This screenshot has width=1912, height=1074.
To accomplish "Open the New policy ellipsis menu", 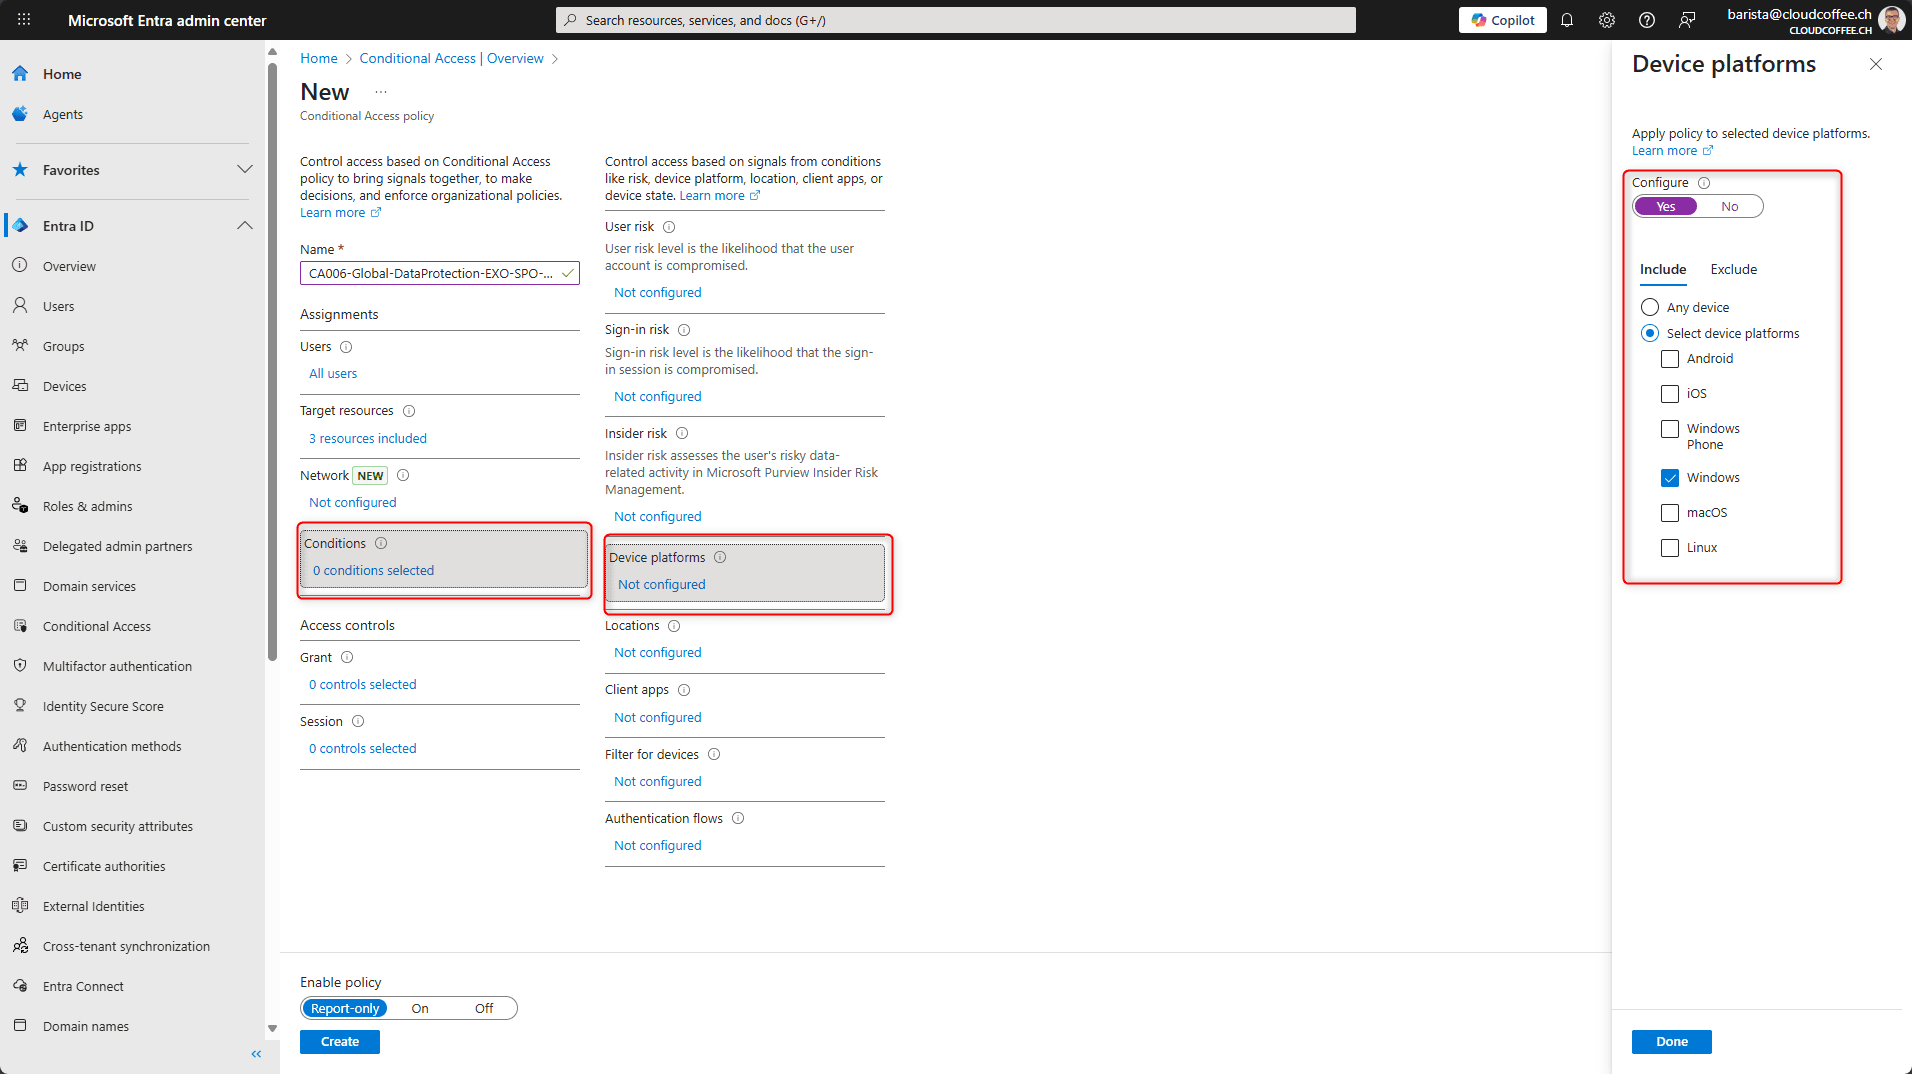I will pos(381,92).
